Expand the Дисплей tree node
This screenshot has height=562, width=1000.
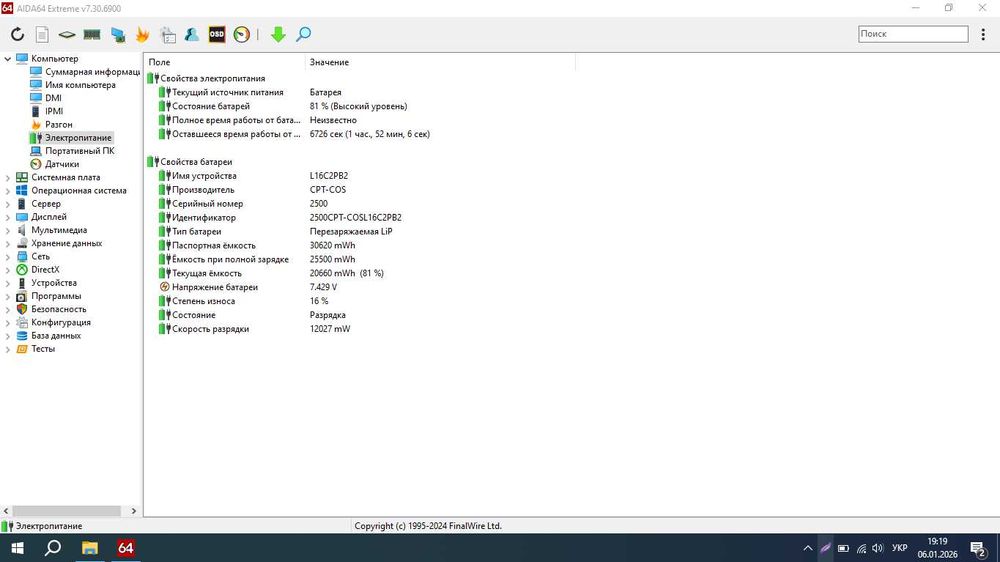pos(8,217)
